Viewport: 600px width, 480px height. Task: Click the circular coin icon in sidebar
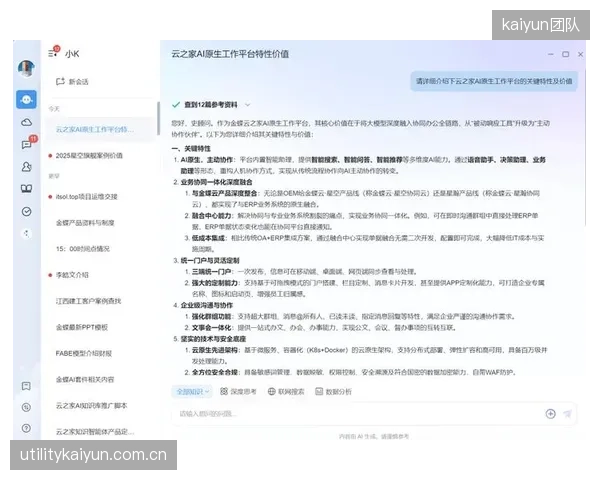[x=26, y=407]
